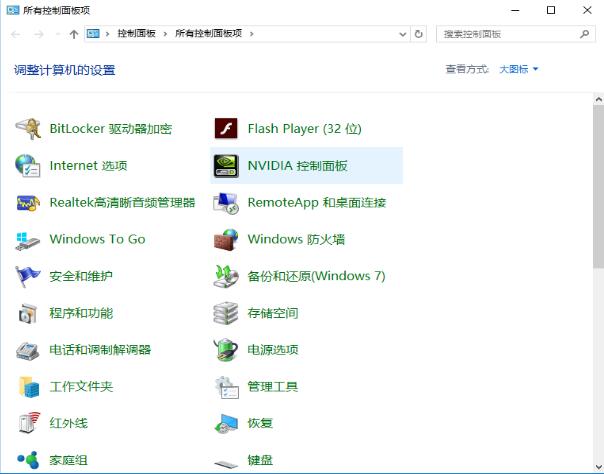Viewport: 604px width, 474px height.
Task: Click the 程序和功能 icon
Action: click(x=28, y=313)
